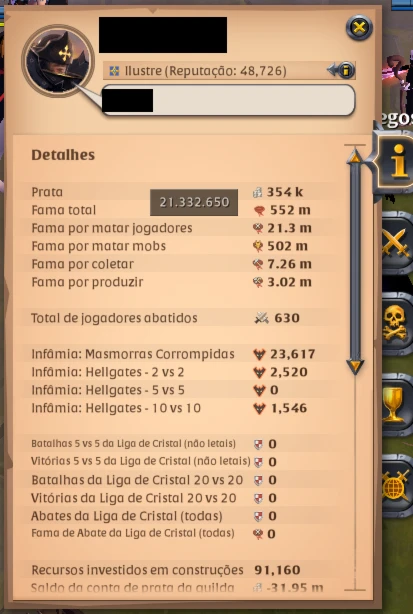Click the scrollbar down arrow
The image size is (413, 614).
pyautogui.click(x=355, y=367)
